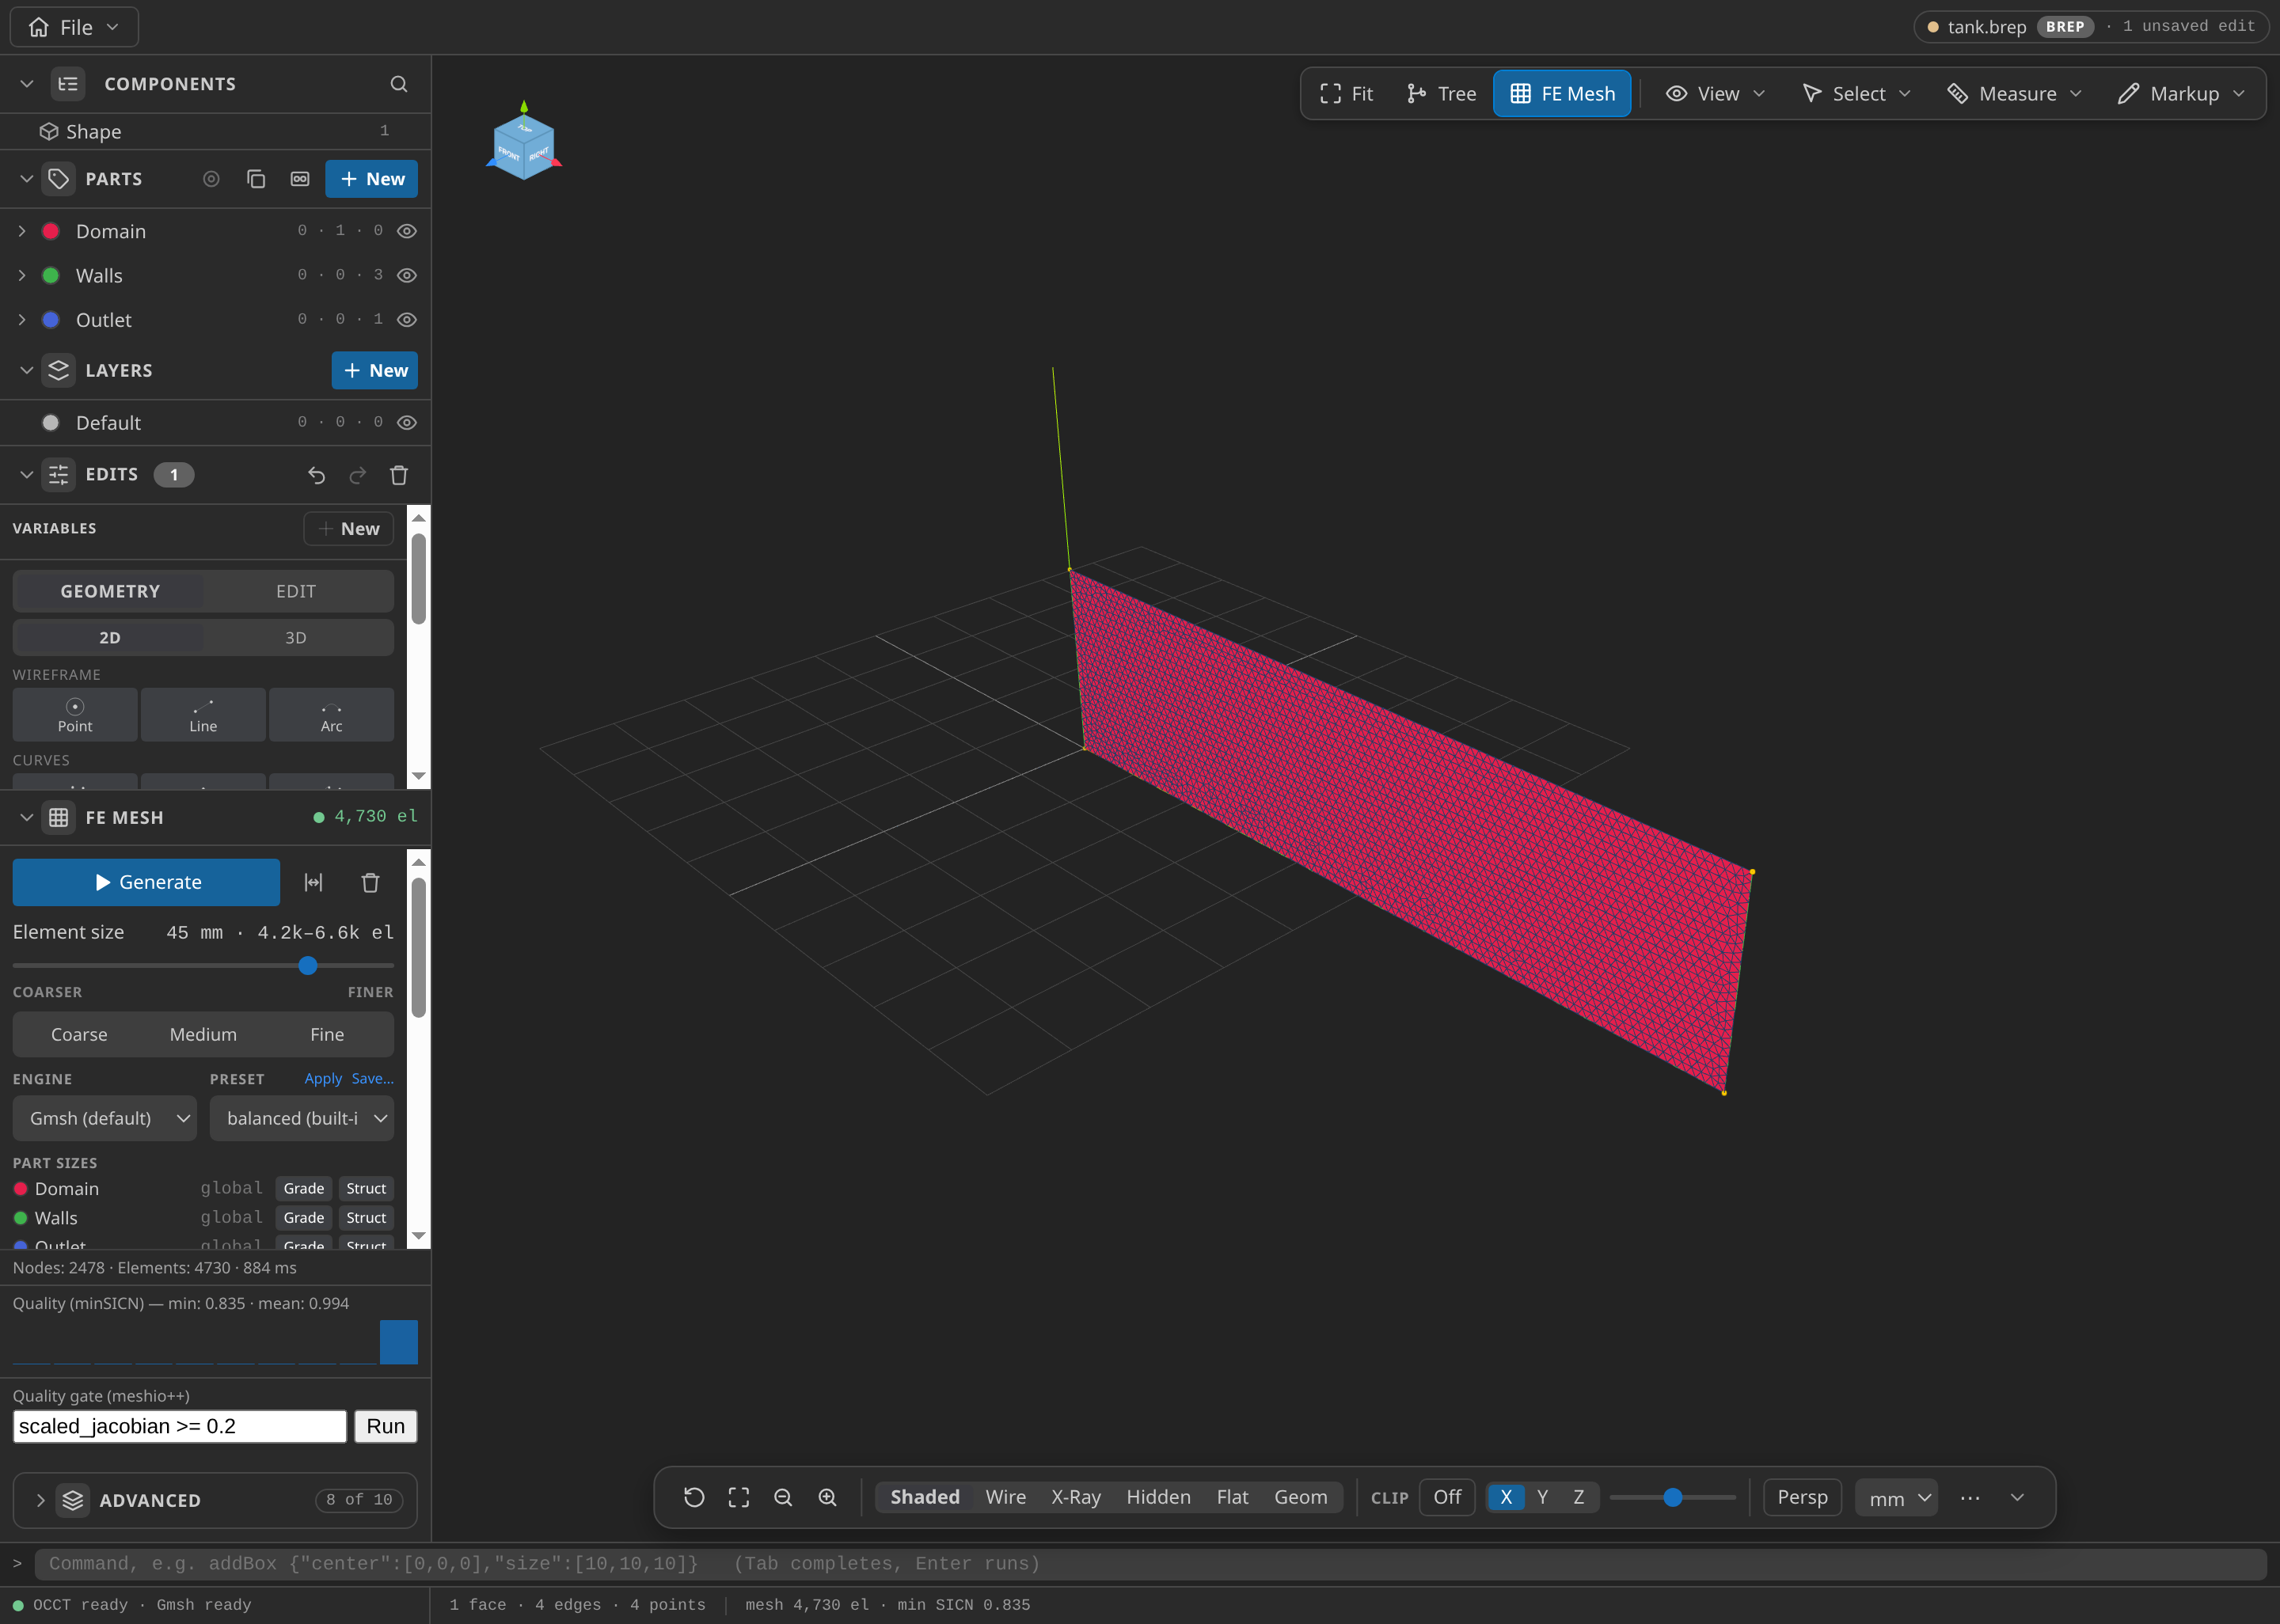Click the target icon in Parts header
Viewport: 2280px width, 1624px height.
[x=211, y=179]
